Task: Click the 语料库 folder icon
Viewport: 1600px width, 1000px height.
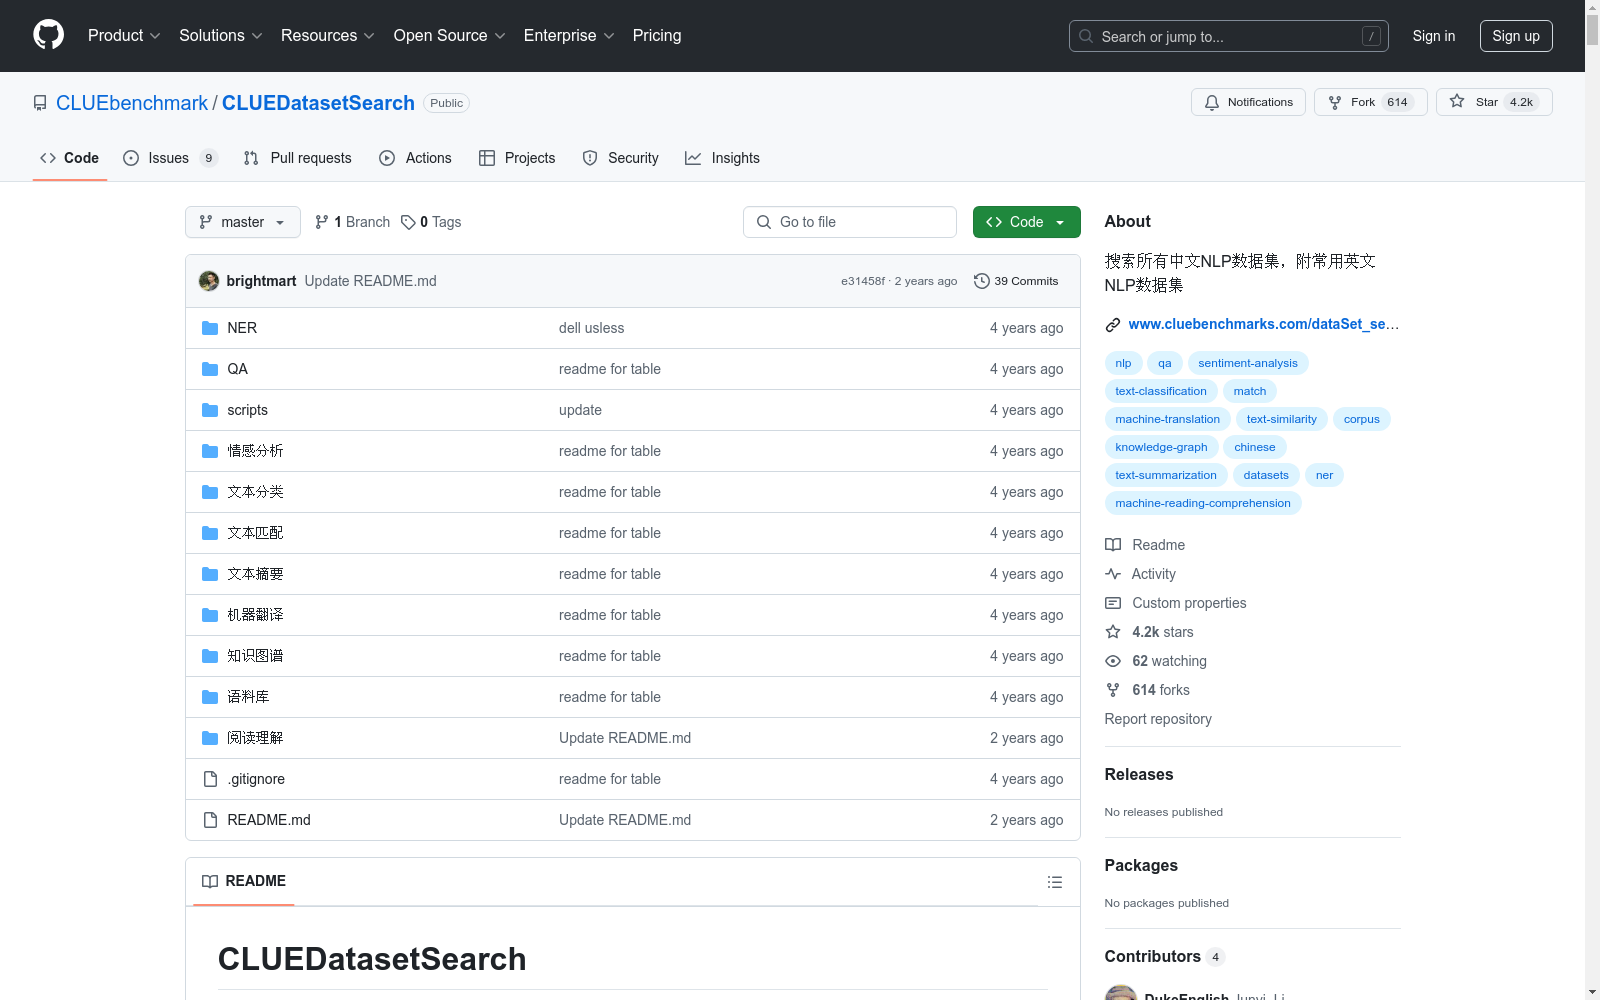Action: (x=210, y=697)
